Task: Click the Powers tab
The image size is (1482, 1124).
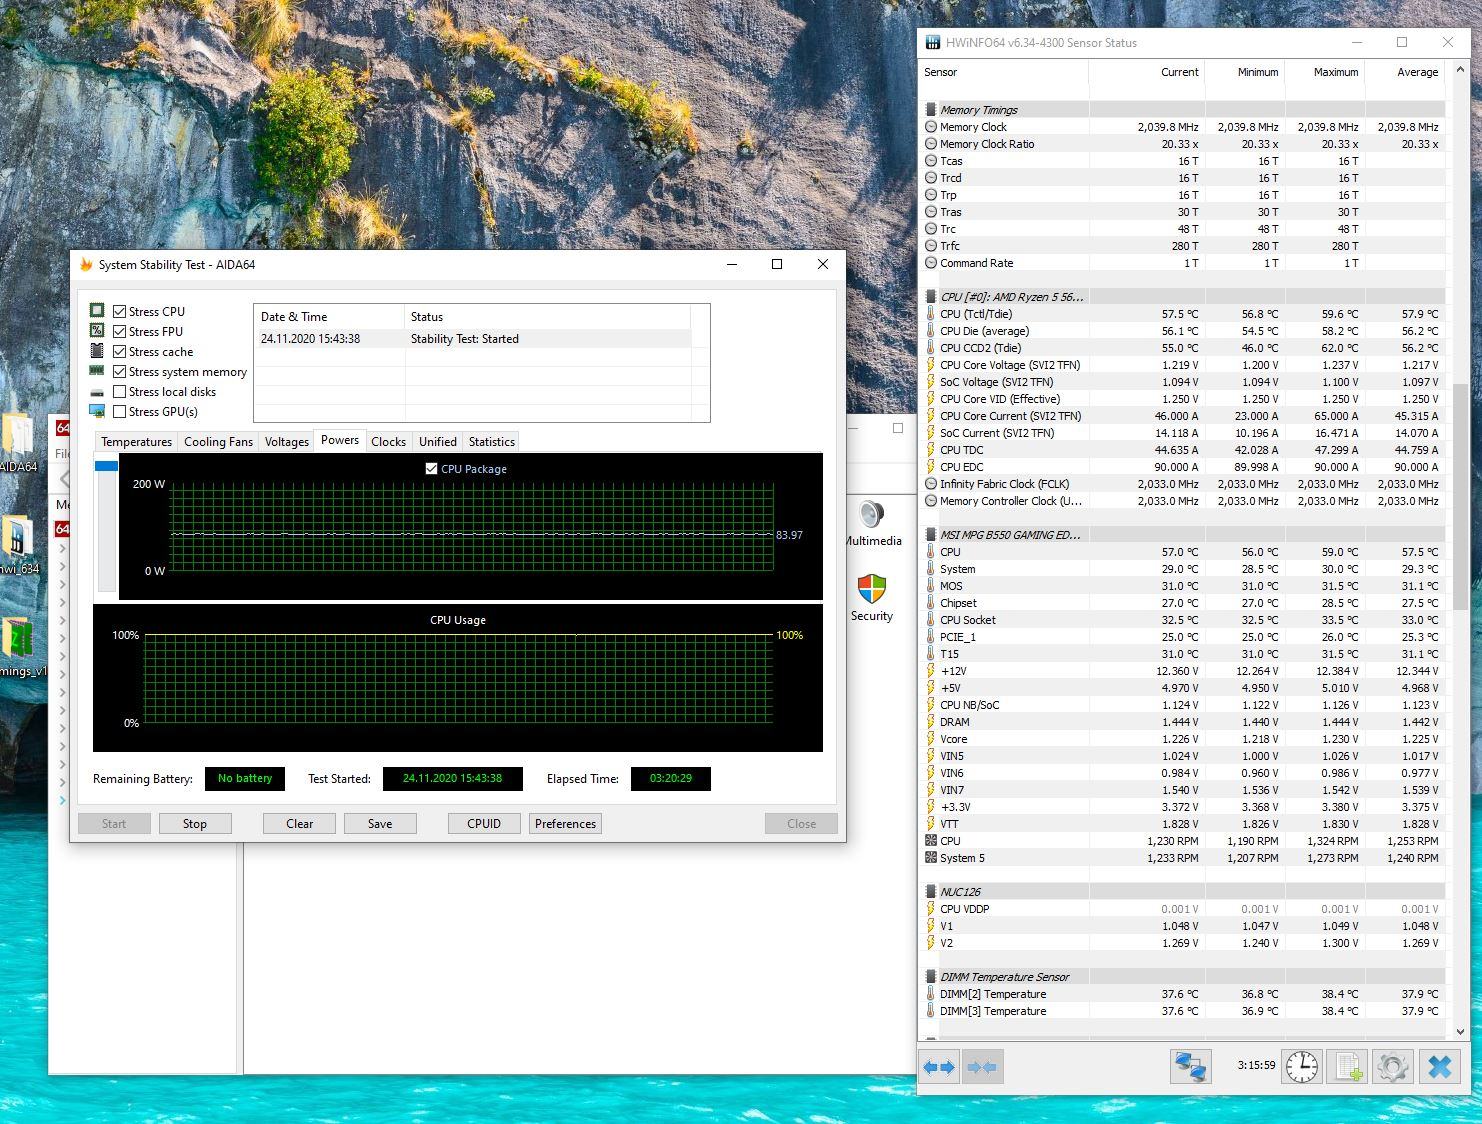Action: (x=340, y=440)
